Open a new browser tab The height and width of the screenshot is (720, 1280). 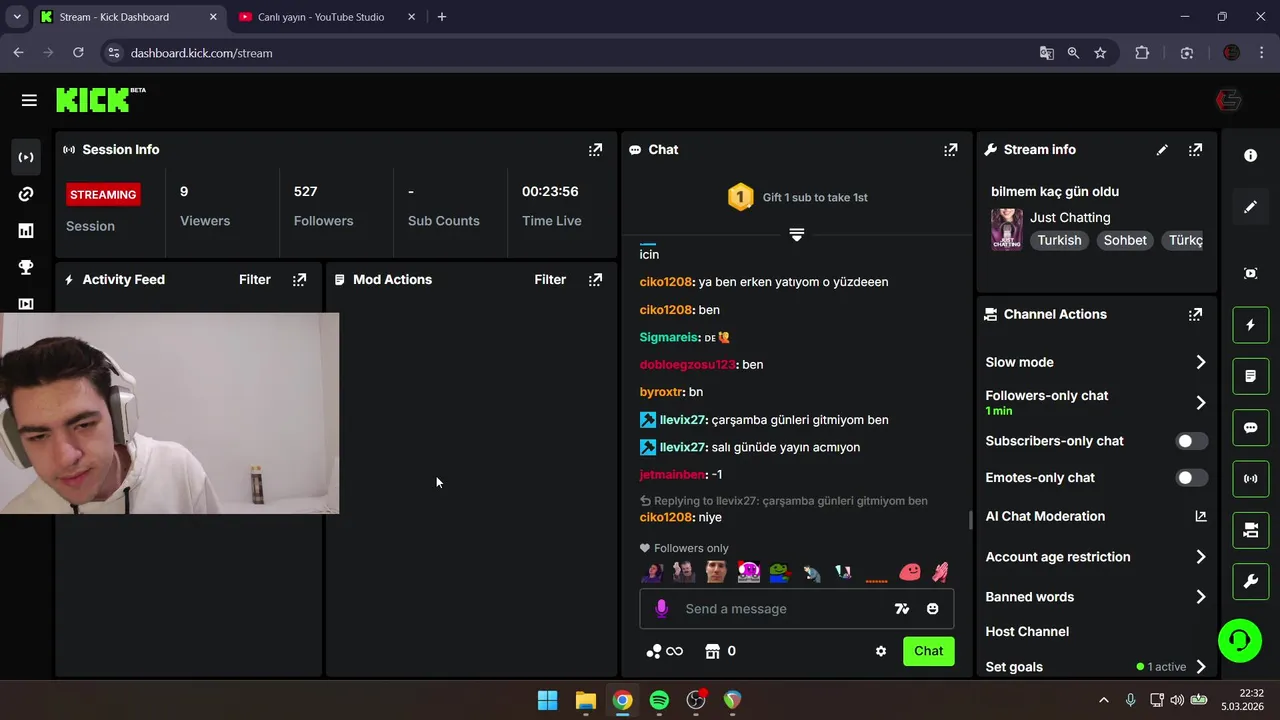[x=442, y=17]
